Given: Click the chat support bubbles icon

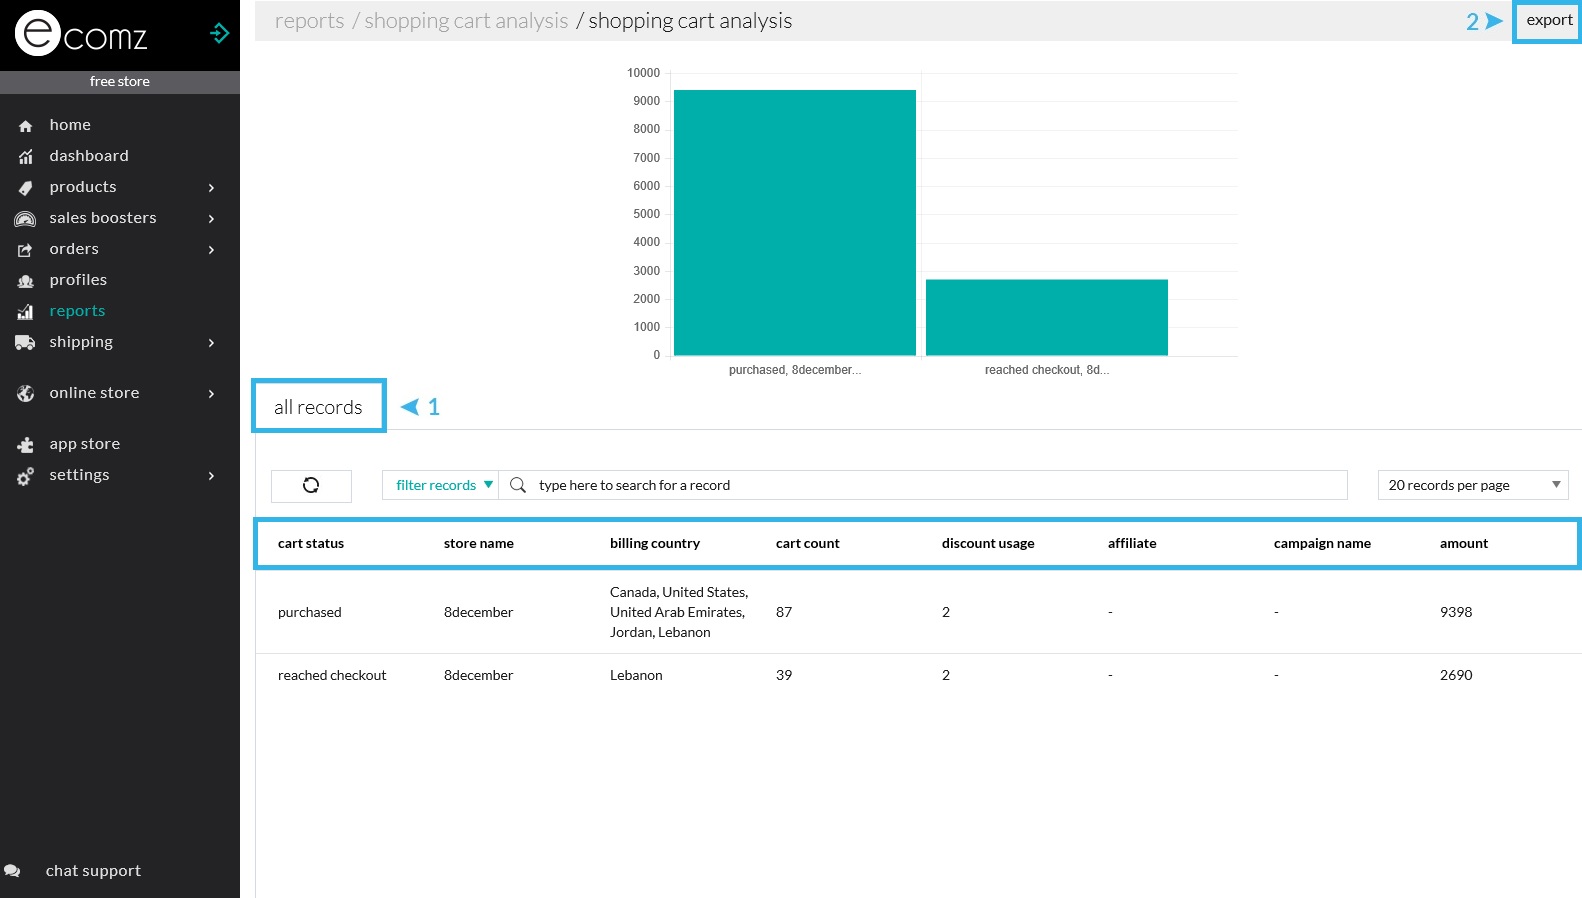Looking at the screenshot, I should (12, 871).
